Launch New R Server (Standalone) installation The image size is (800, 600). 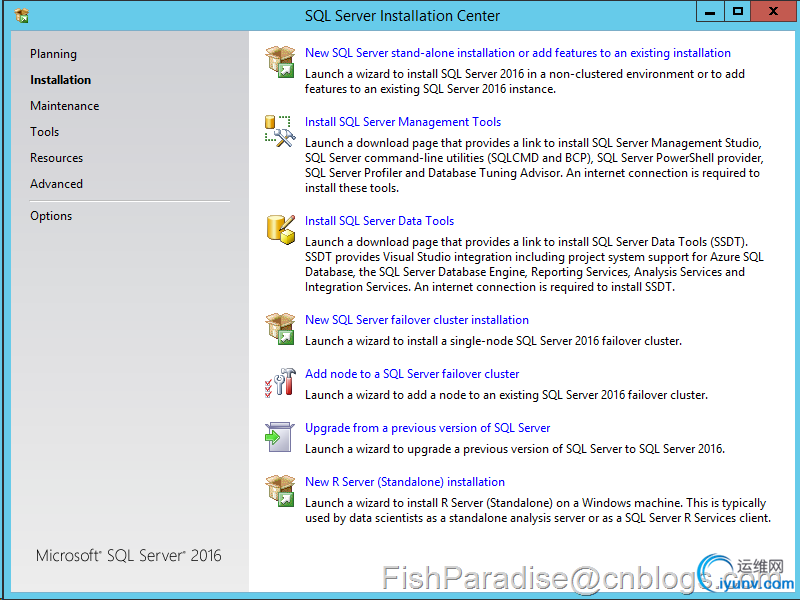405,482
